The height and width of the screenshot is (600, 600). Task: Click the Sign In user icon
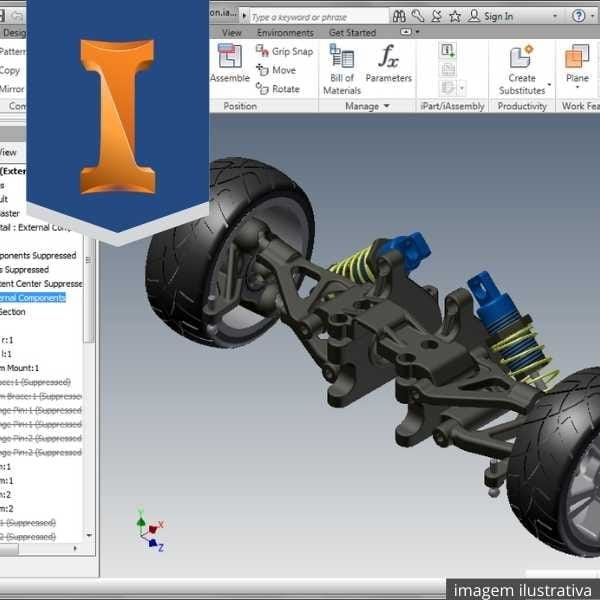tap(474, 16)
